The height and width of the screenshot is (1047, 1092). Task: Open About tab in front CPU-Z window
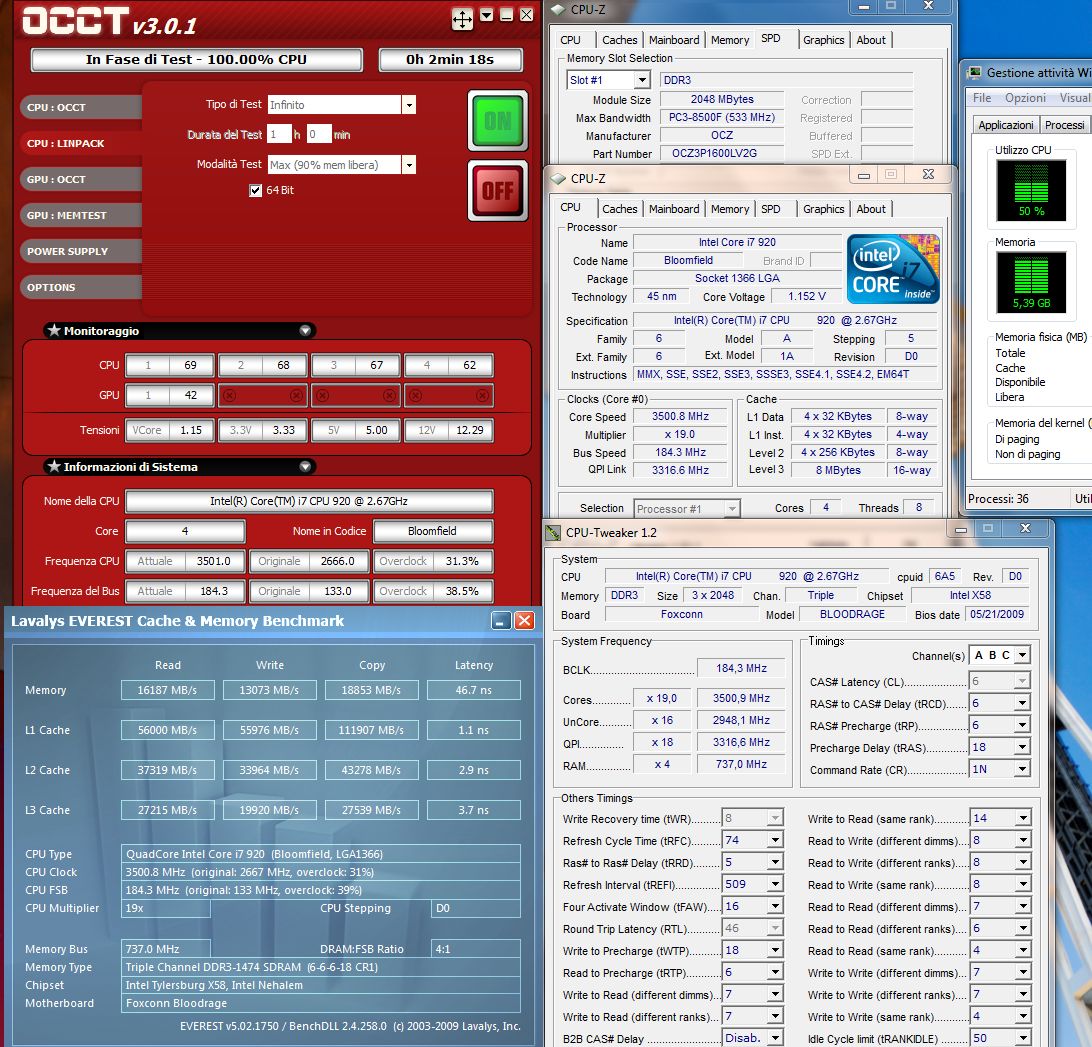(871, 209)
